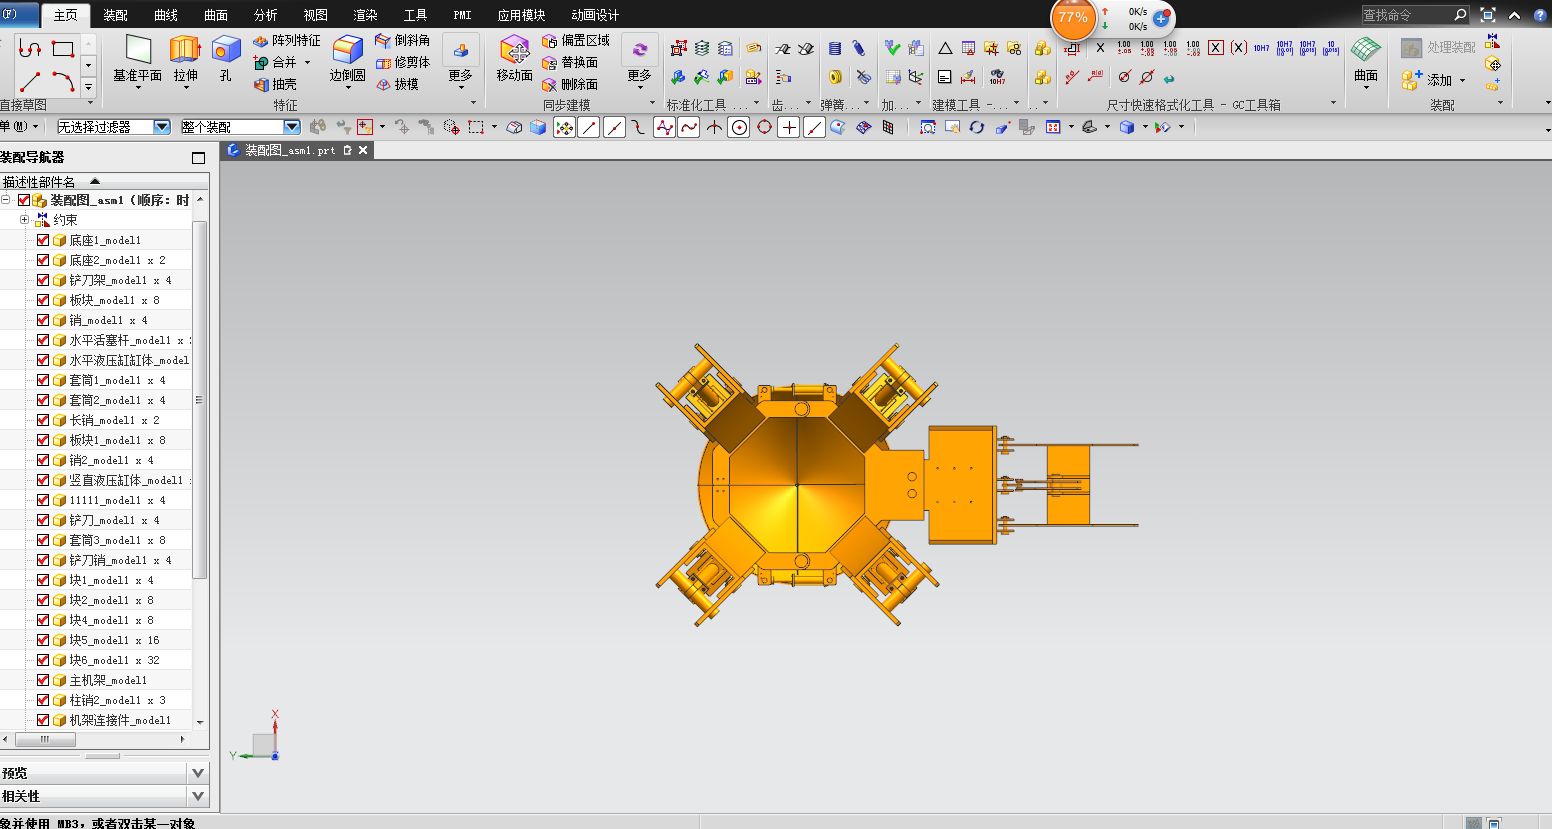Untick the 长销_model1 x 2 checkbox
This screenshot has height=829, width=1552.
click(43, 420)
